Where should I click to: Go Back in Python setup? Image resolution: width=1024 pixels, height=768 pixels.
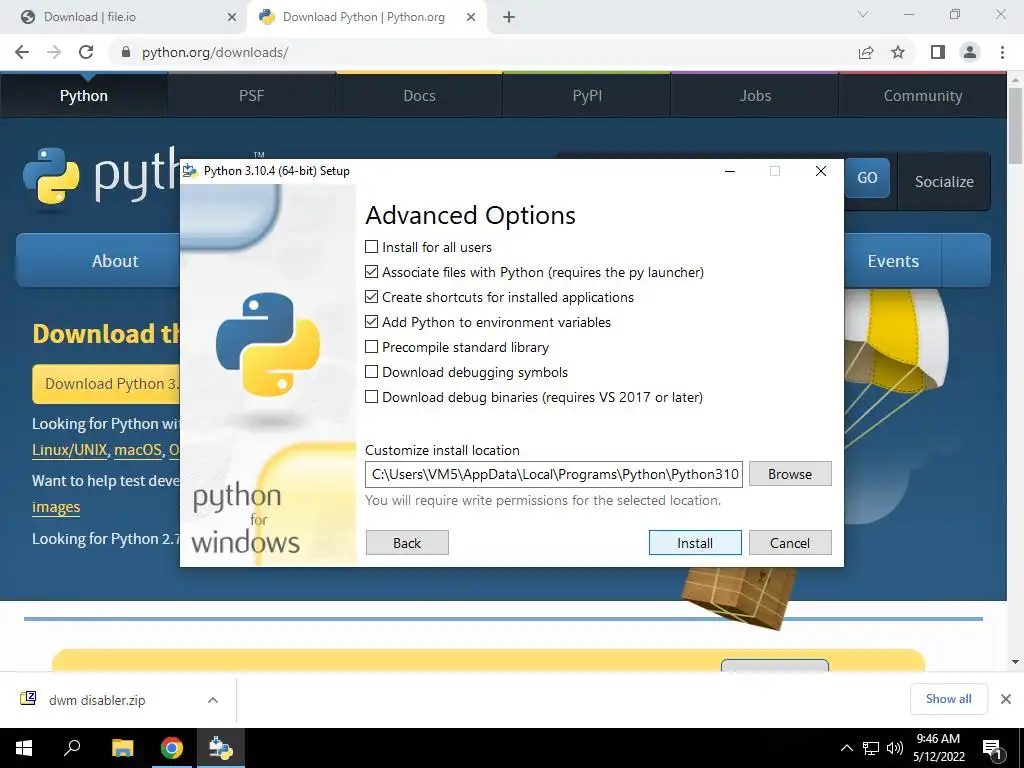click(407, 543)
